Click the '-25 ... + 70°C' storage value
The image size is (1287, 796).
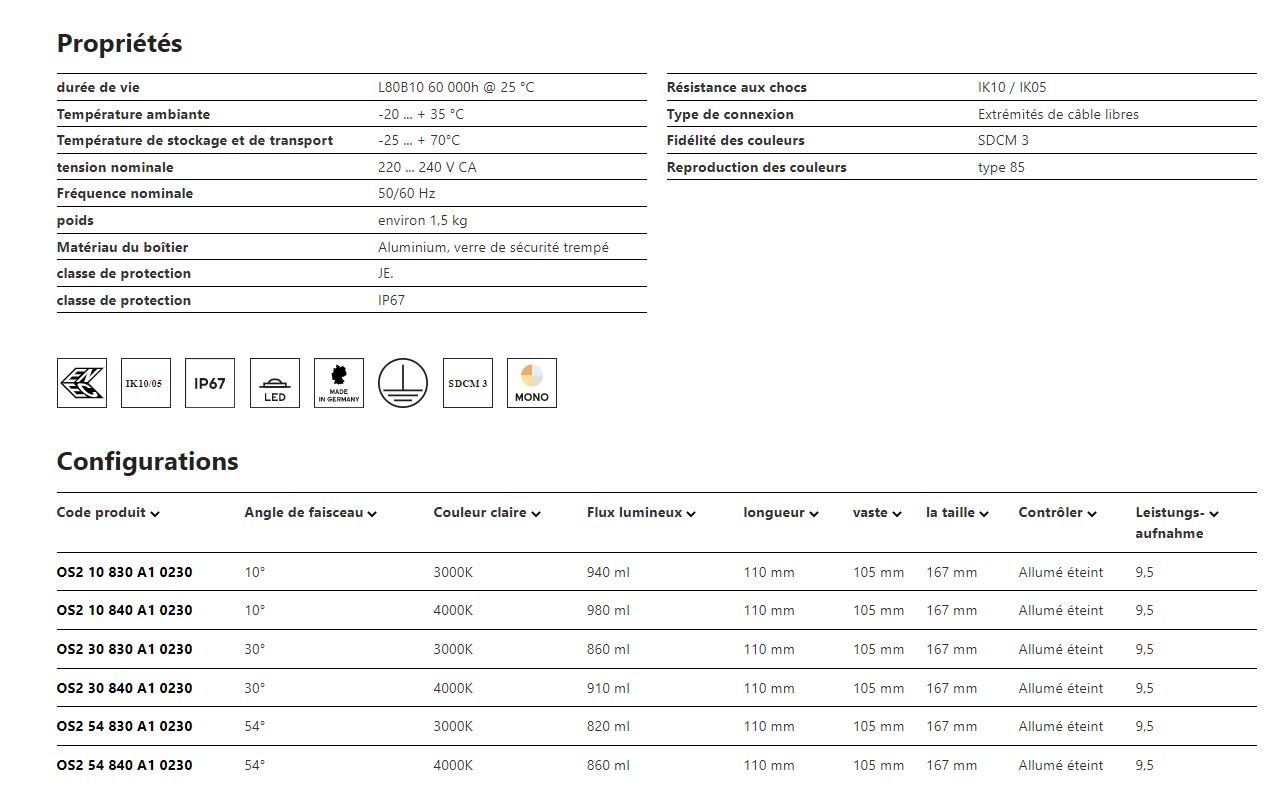click(x=419, y=140)
